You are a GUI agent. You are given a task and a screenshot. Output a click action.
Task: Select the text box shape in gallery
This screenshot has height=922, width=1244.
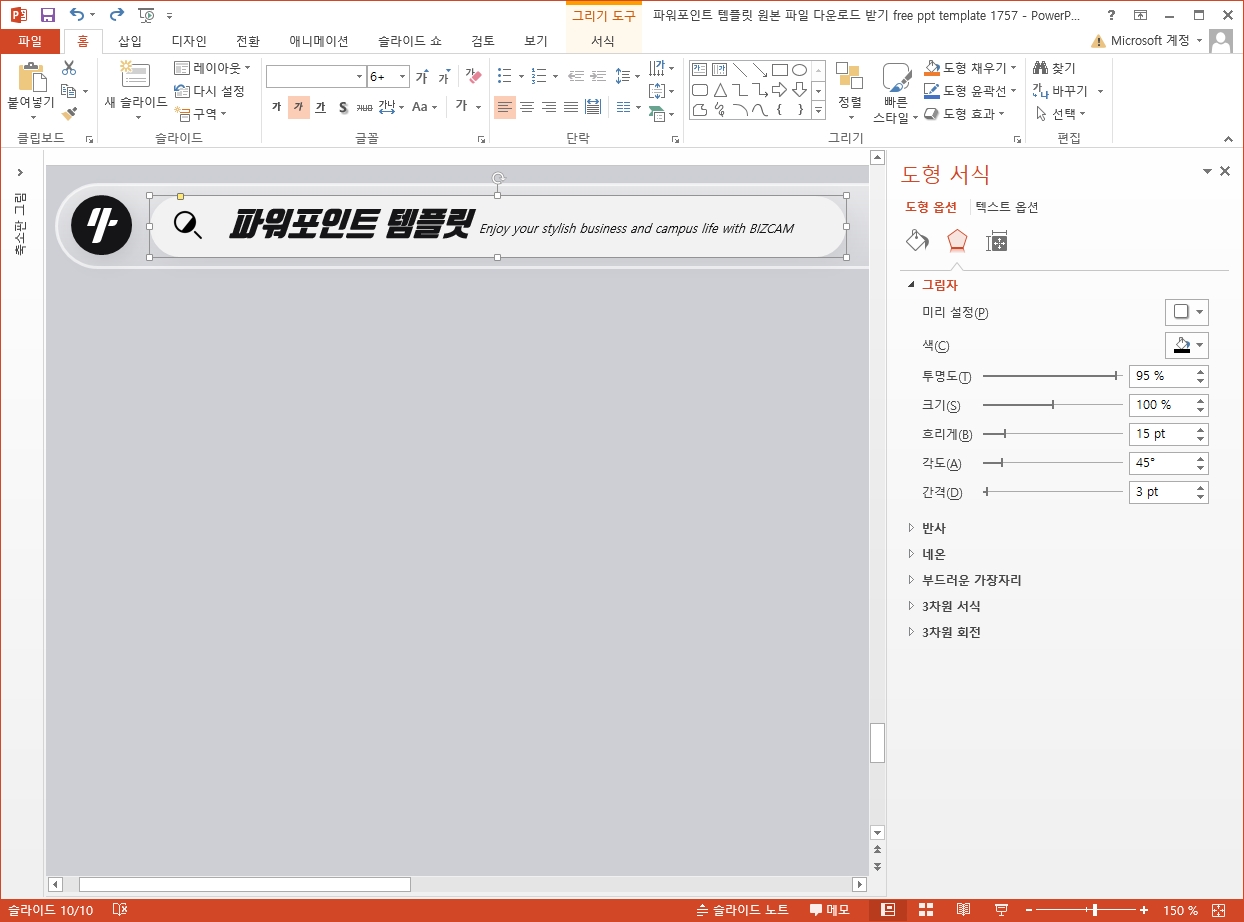pos(700,70)
